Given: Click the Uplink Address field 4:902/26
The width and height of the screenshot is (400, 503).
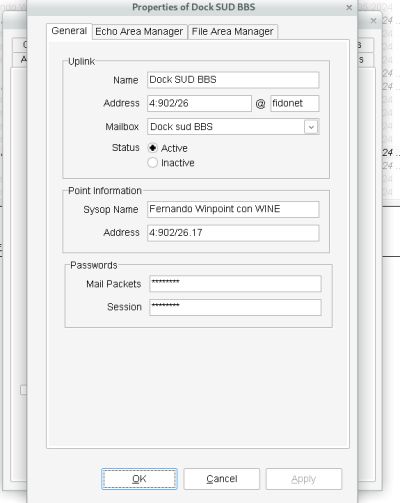Looking at the screenshot, I should [199, 103].
